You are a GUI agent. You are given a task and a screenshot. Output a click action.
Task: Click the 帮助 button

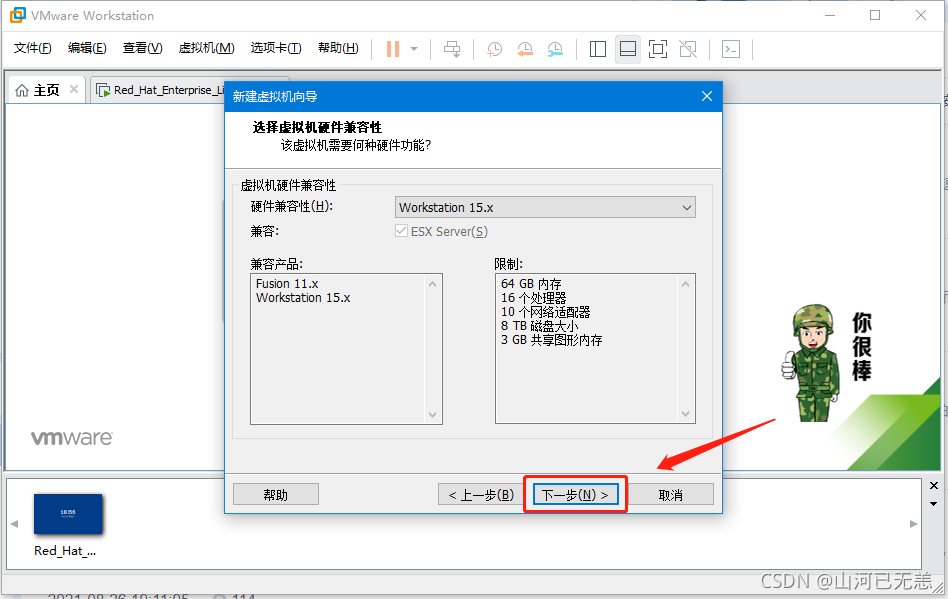click(x=276, y=494)
